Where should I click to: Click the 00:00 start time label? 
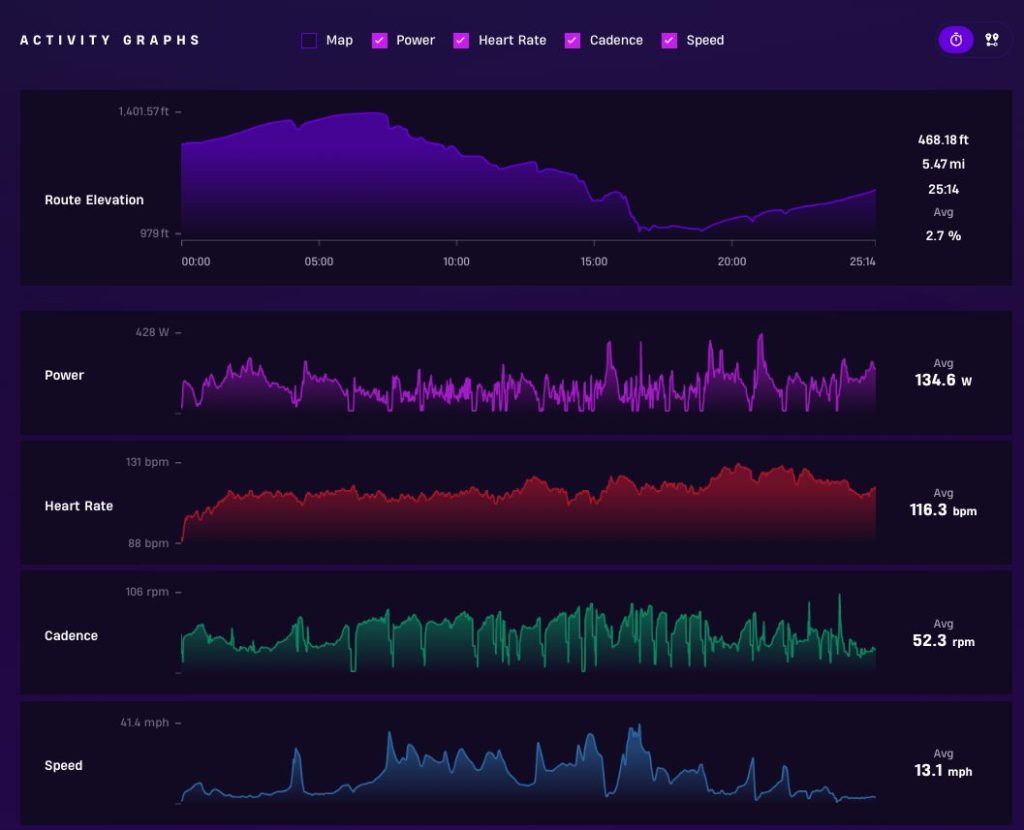pos(196,262)
